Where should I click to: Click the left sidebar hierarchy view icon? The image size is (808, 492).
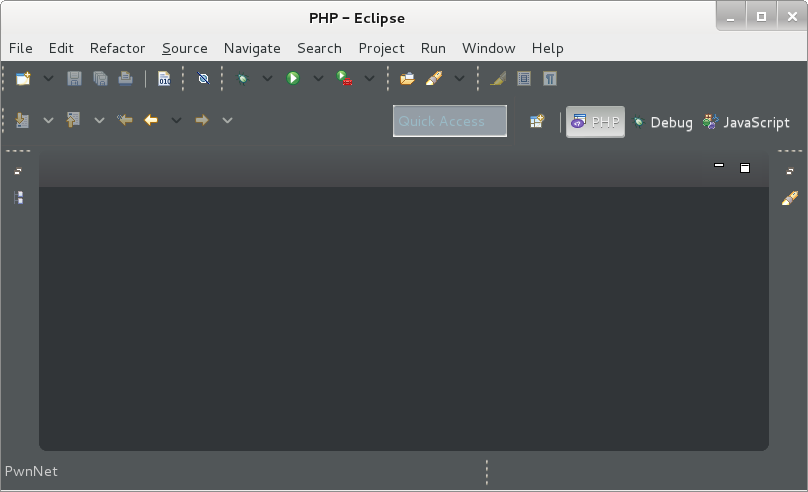[19, 197]
